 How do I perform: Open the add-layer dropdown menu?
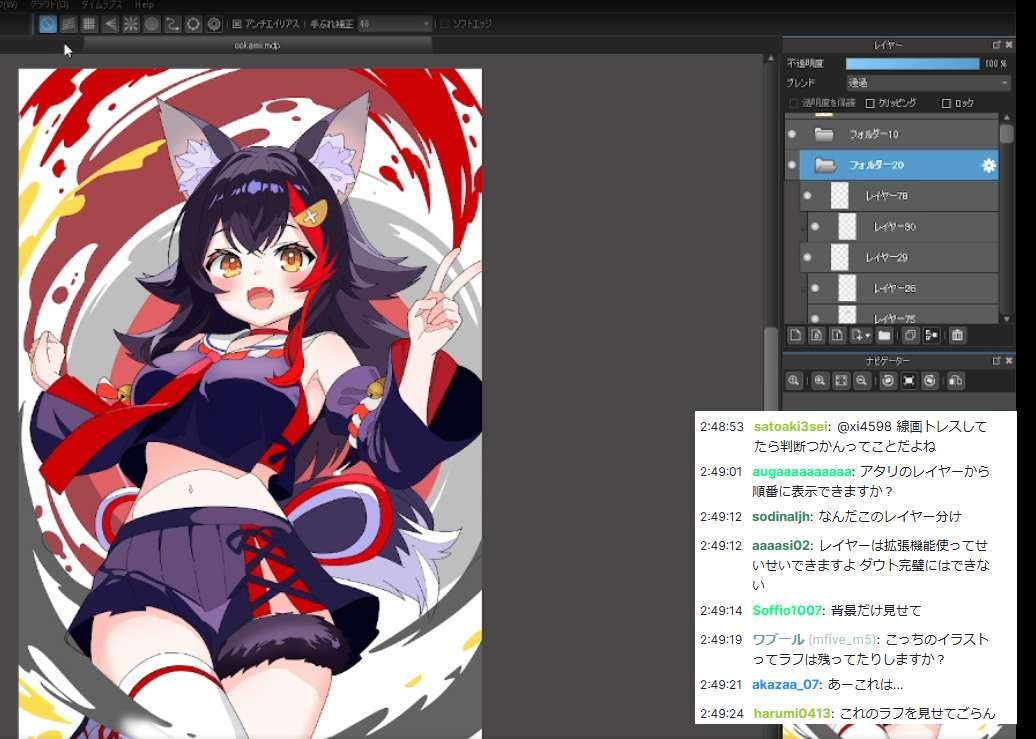860,335
